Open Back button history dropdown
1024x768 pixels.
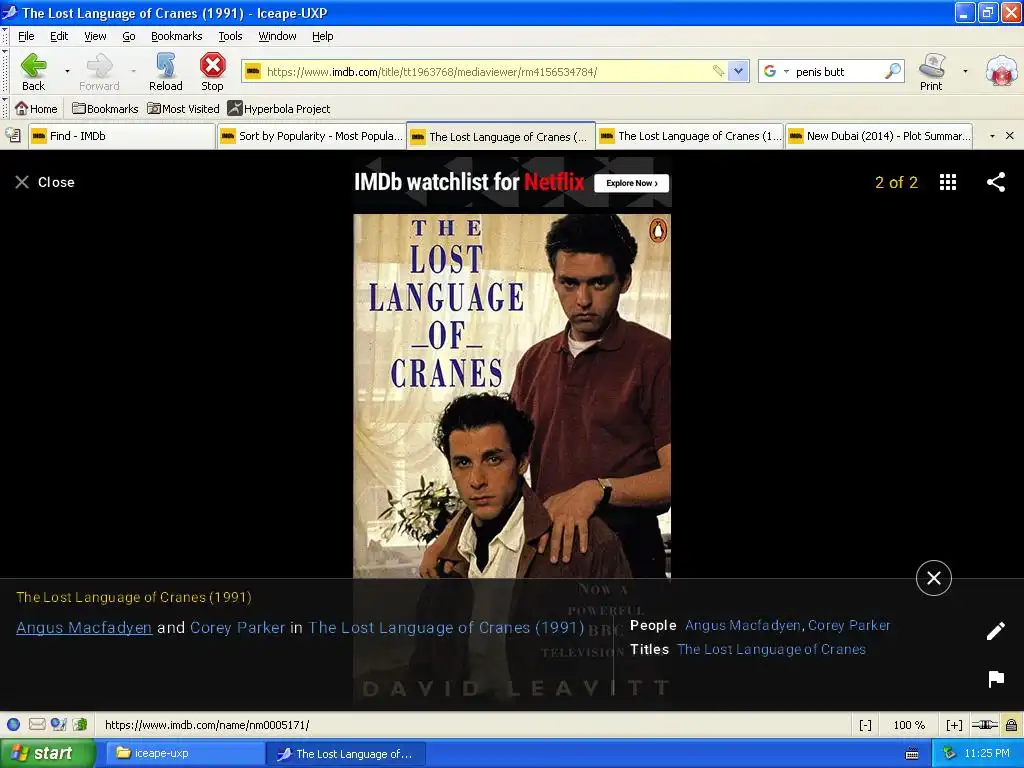coord(67,71)
